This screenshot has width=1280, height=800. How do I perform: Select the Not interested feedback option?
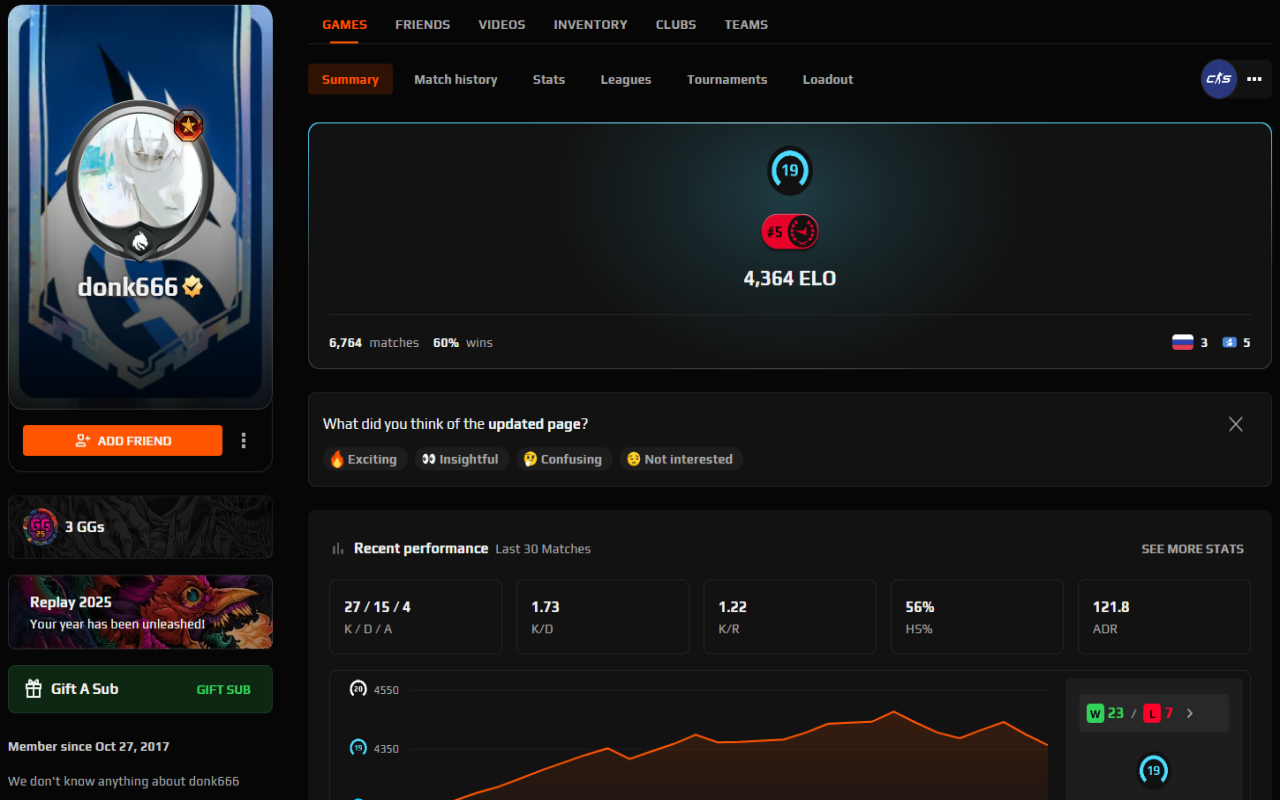pos(681,459)
